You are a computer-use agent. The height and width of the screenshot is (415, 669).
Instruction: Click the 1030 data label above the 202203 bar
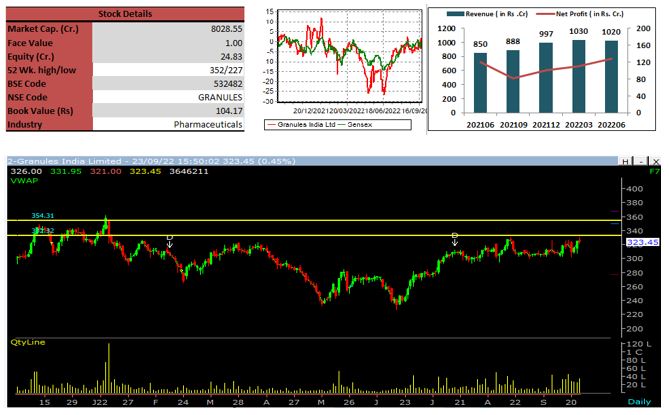[579, 31]
